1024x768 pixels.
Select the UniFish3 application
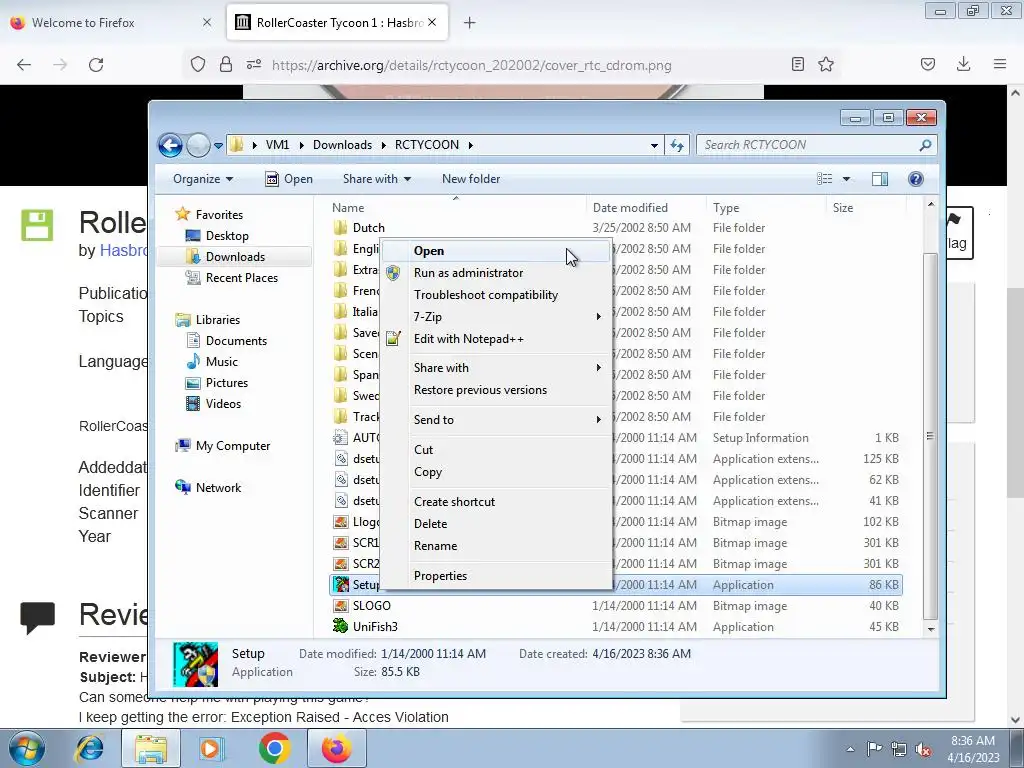[375, 627]
